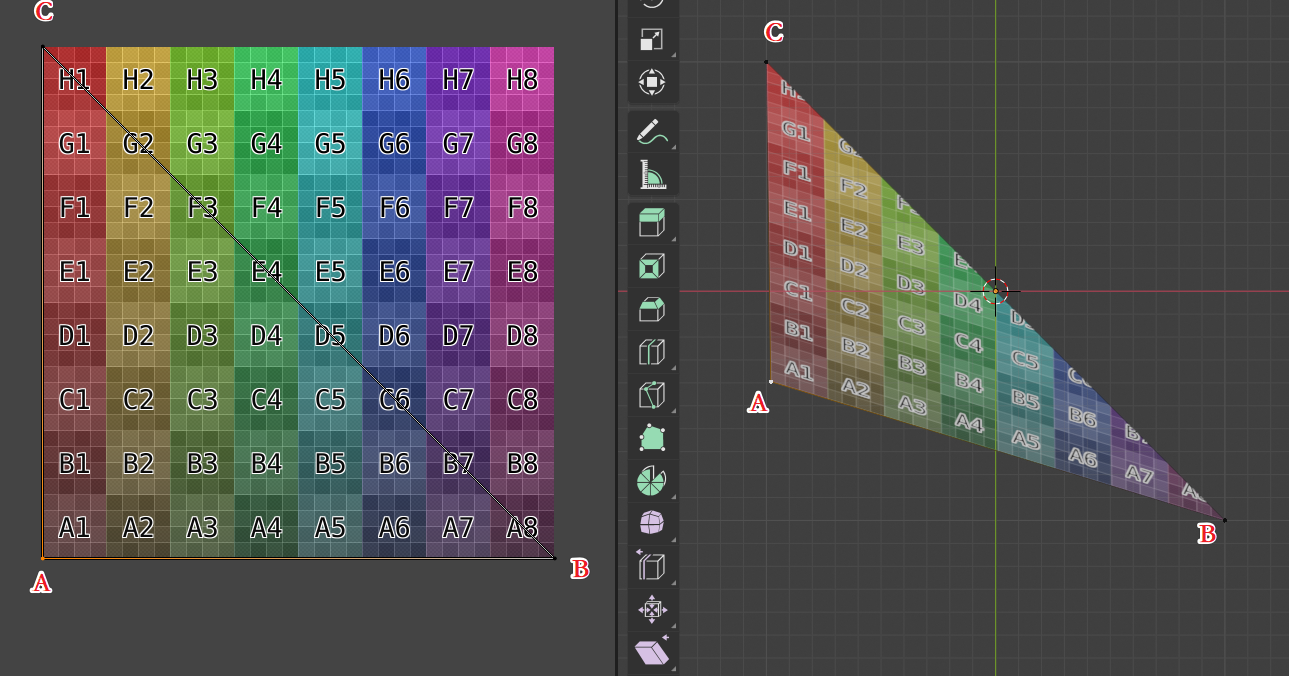Activate the Loop Cut tool

pos(652,352)
